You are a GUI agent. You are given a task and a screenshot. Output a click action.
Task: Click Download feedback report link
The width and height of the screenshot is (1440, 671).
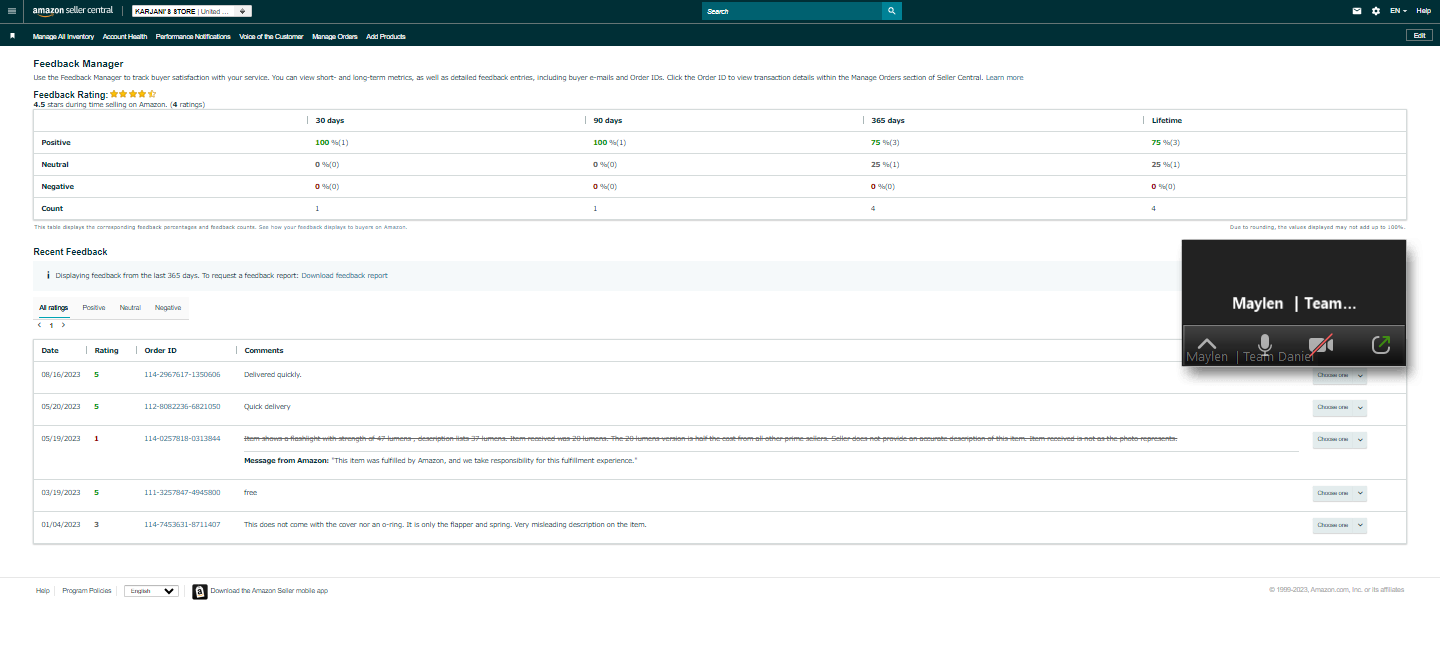[344, 275]
